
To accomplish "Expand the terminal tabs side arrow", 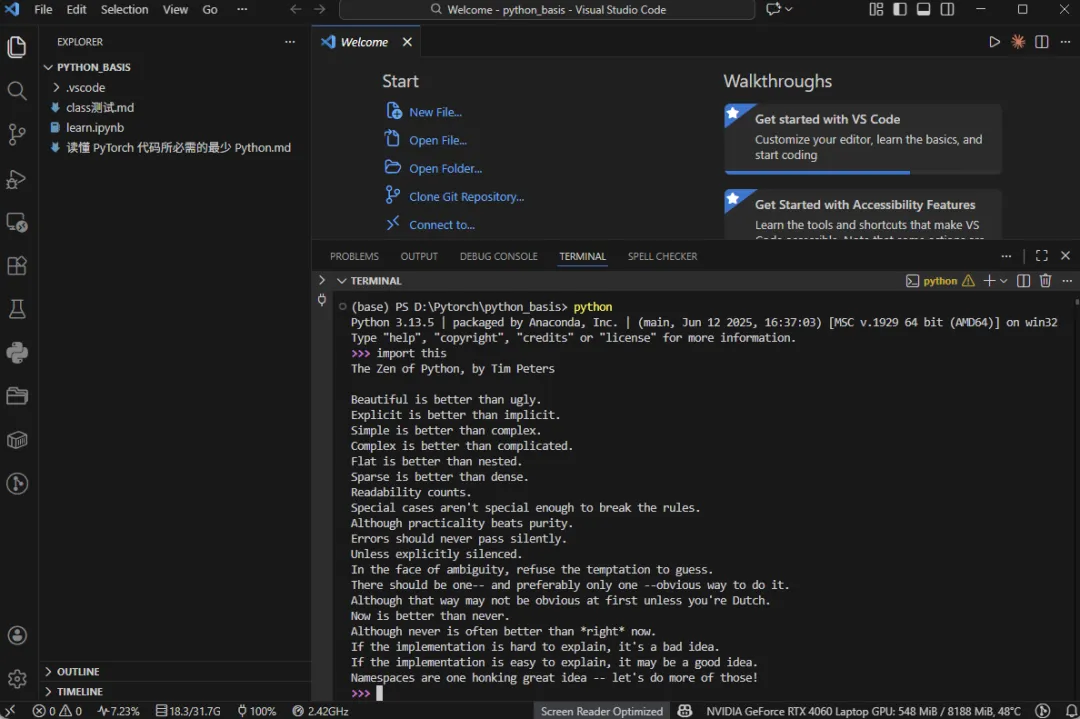I will (x=322, y=280).
